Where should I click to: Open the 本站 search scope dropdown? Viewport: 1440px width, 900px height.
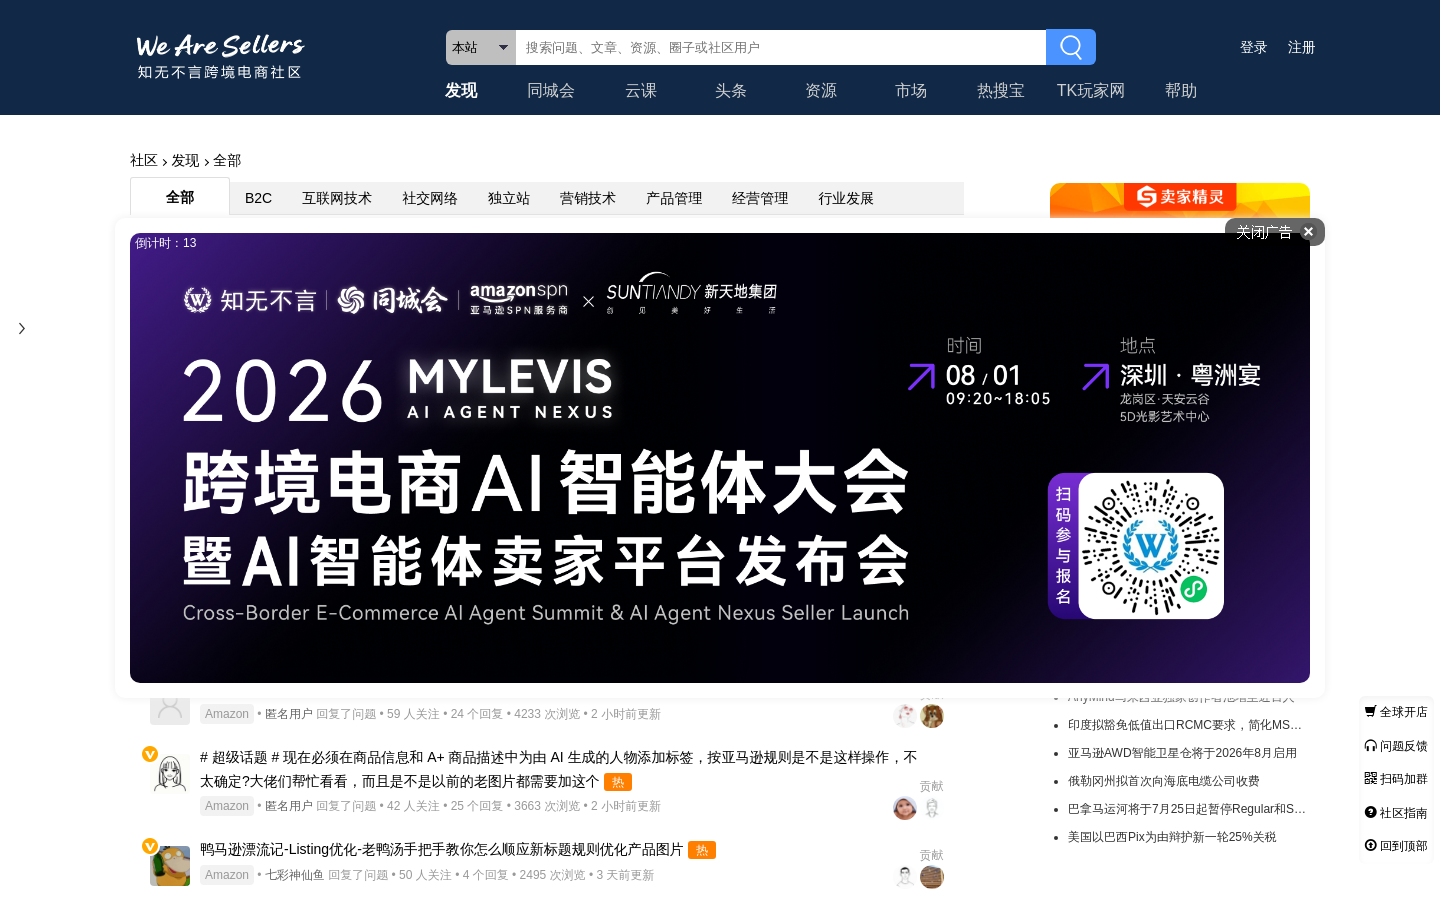(481, 47)
